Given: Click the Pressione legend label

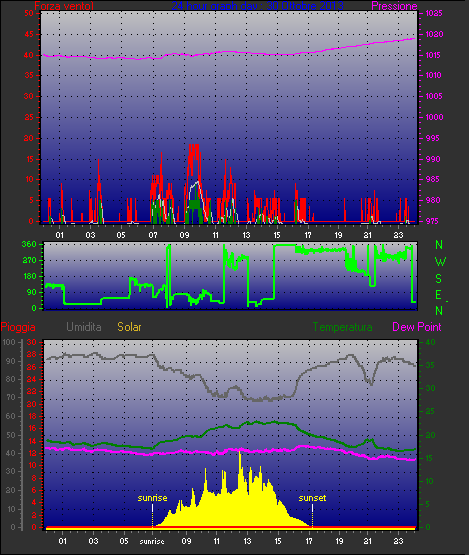Looking at the screenshot, I should click(394, 6).
